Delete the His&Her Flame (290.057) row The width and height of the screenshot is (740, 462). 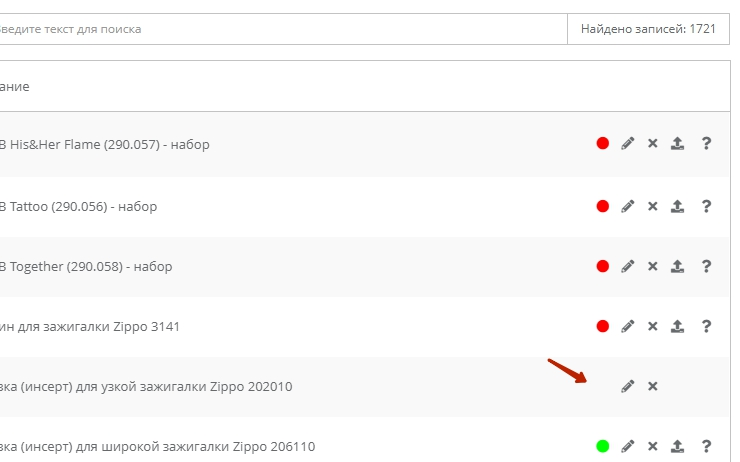point(653,144)
